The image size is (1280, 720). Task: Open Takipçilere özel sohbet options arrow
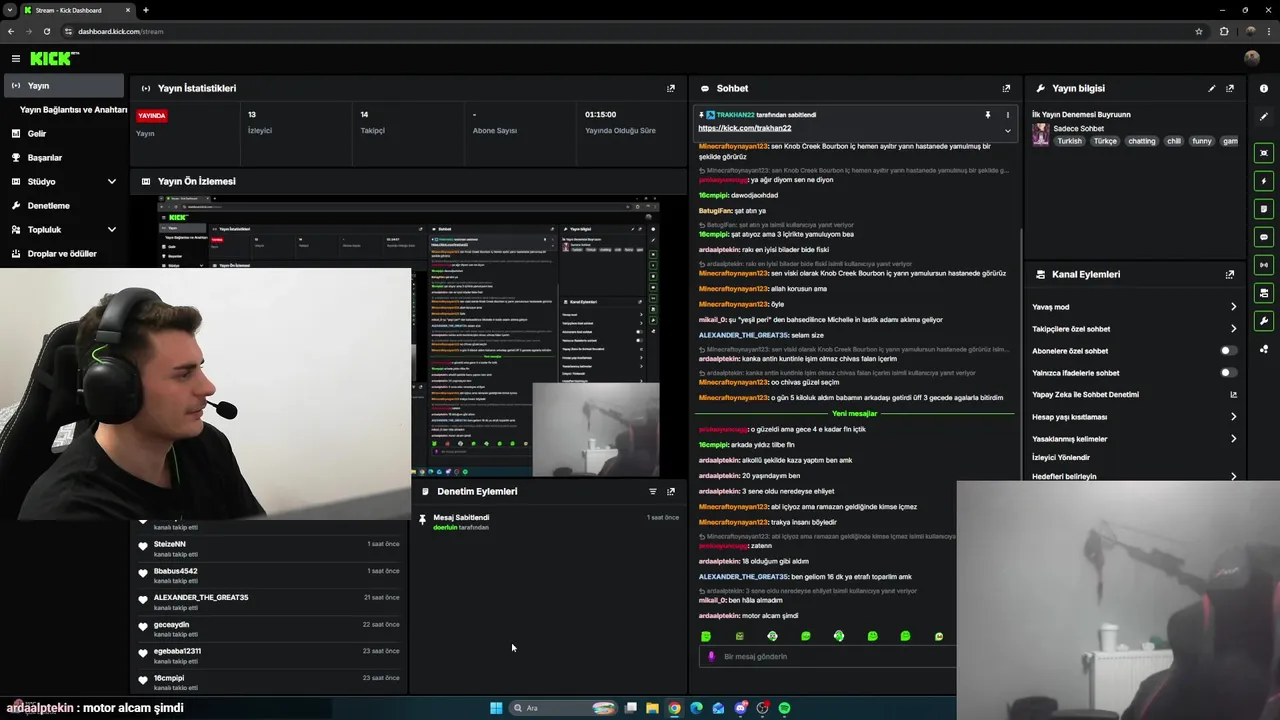tap(1233, 329)
